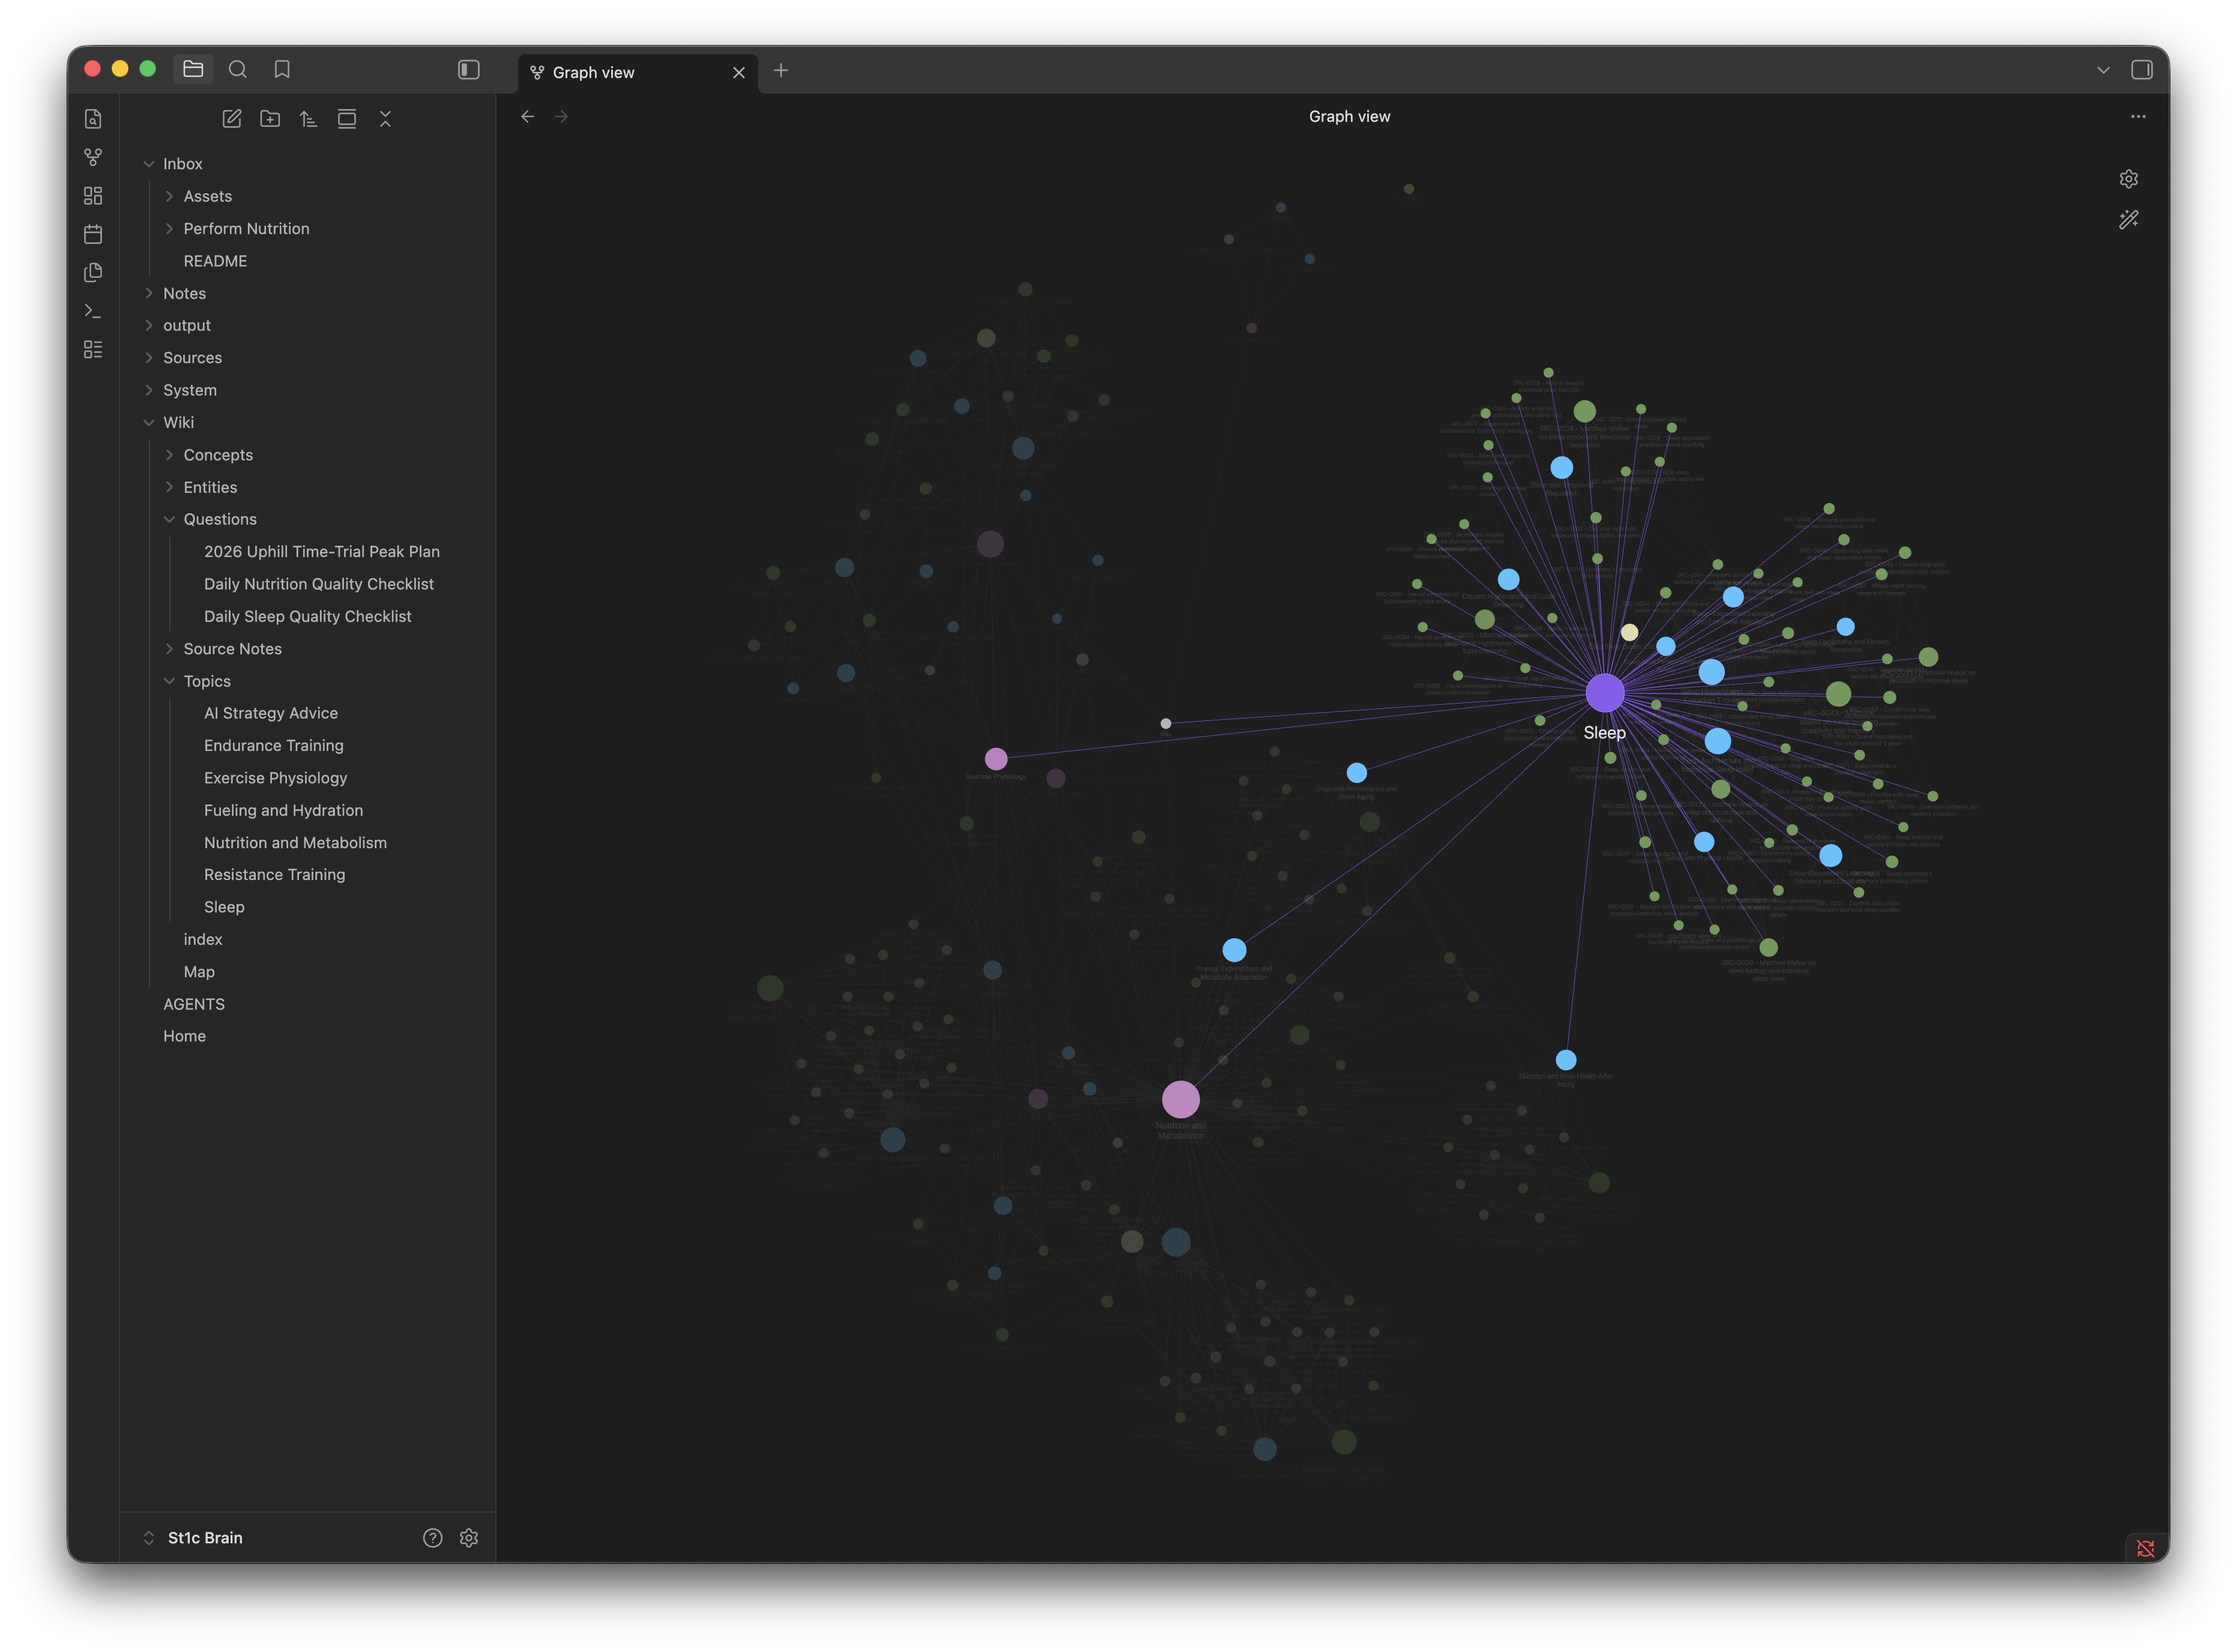This screenshot has width=2237, height=1652.
Task: Open the Sleep note in Topics
Action: point(224,907)
